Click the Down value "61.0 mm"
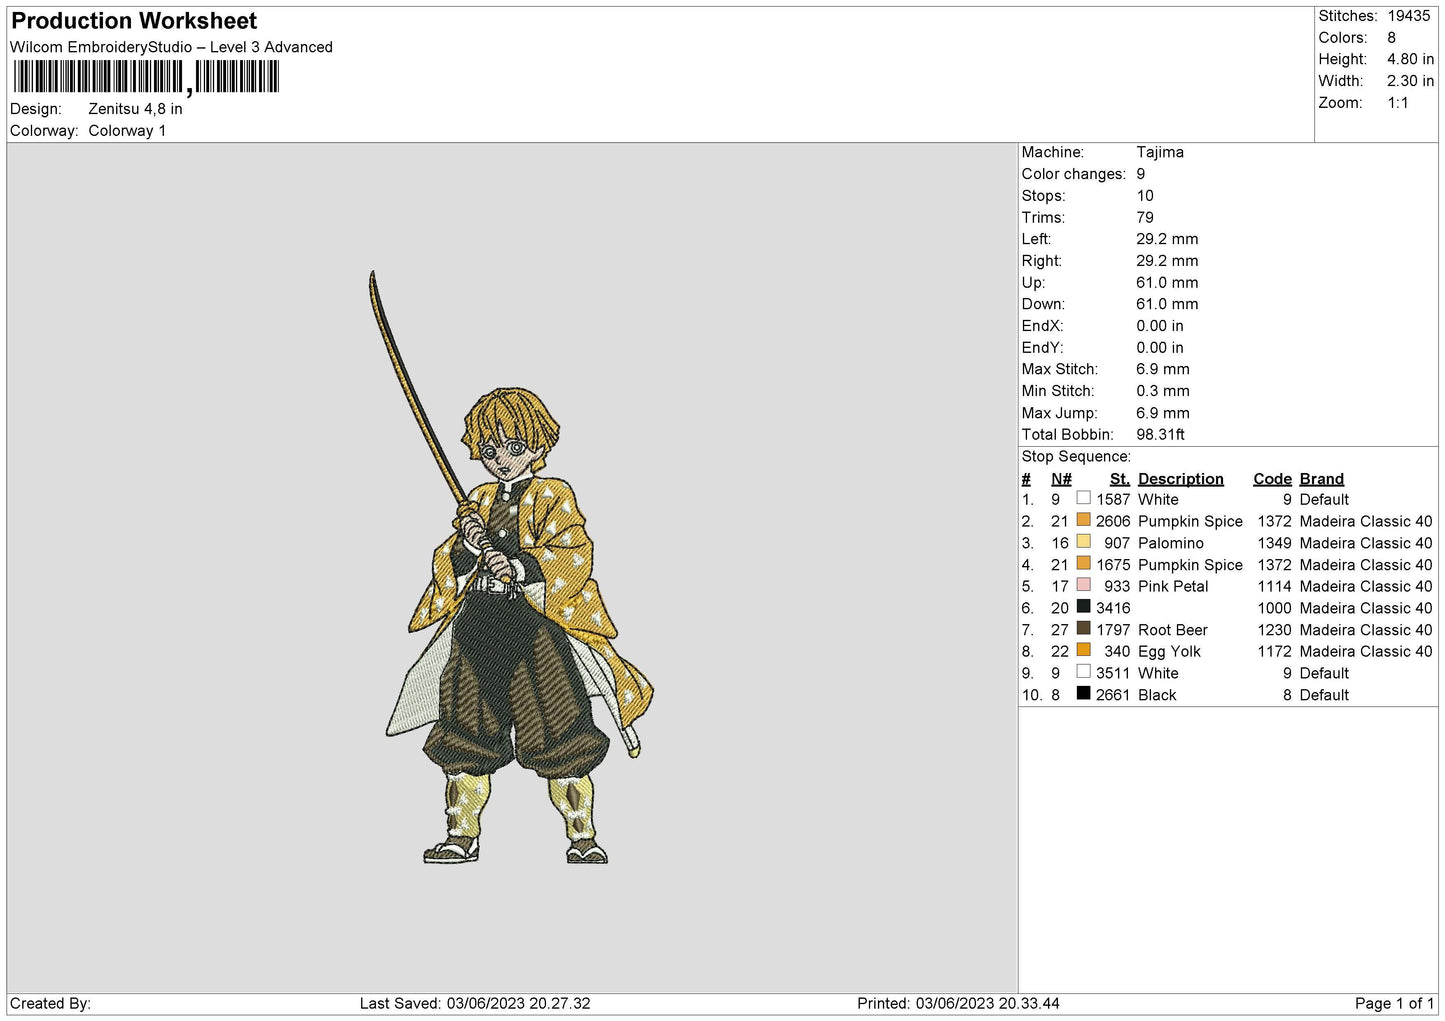The height and width of the screenshot is (1021, 1445). [x=1167, y=304]
